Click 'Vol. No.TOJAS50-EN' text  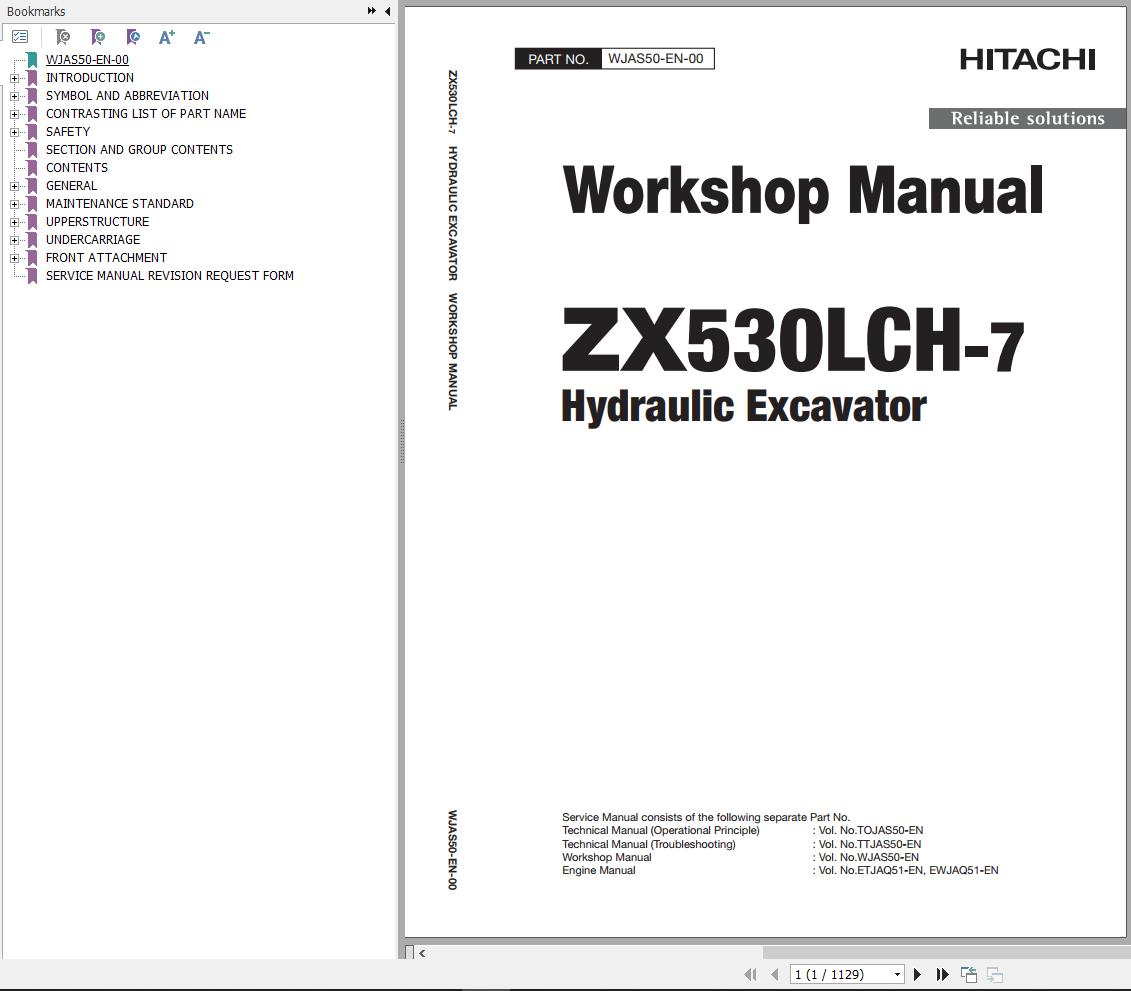point(871,830)
